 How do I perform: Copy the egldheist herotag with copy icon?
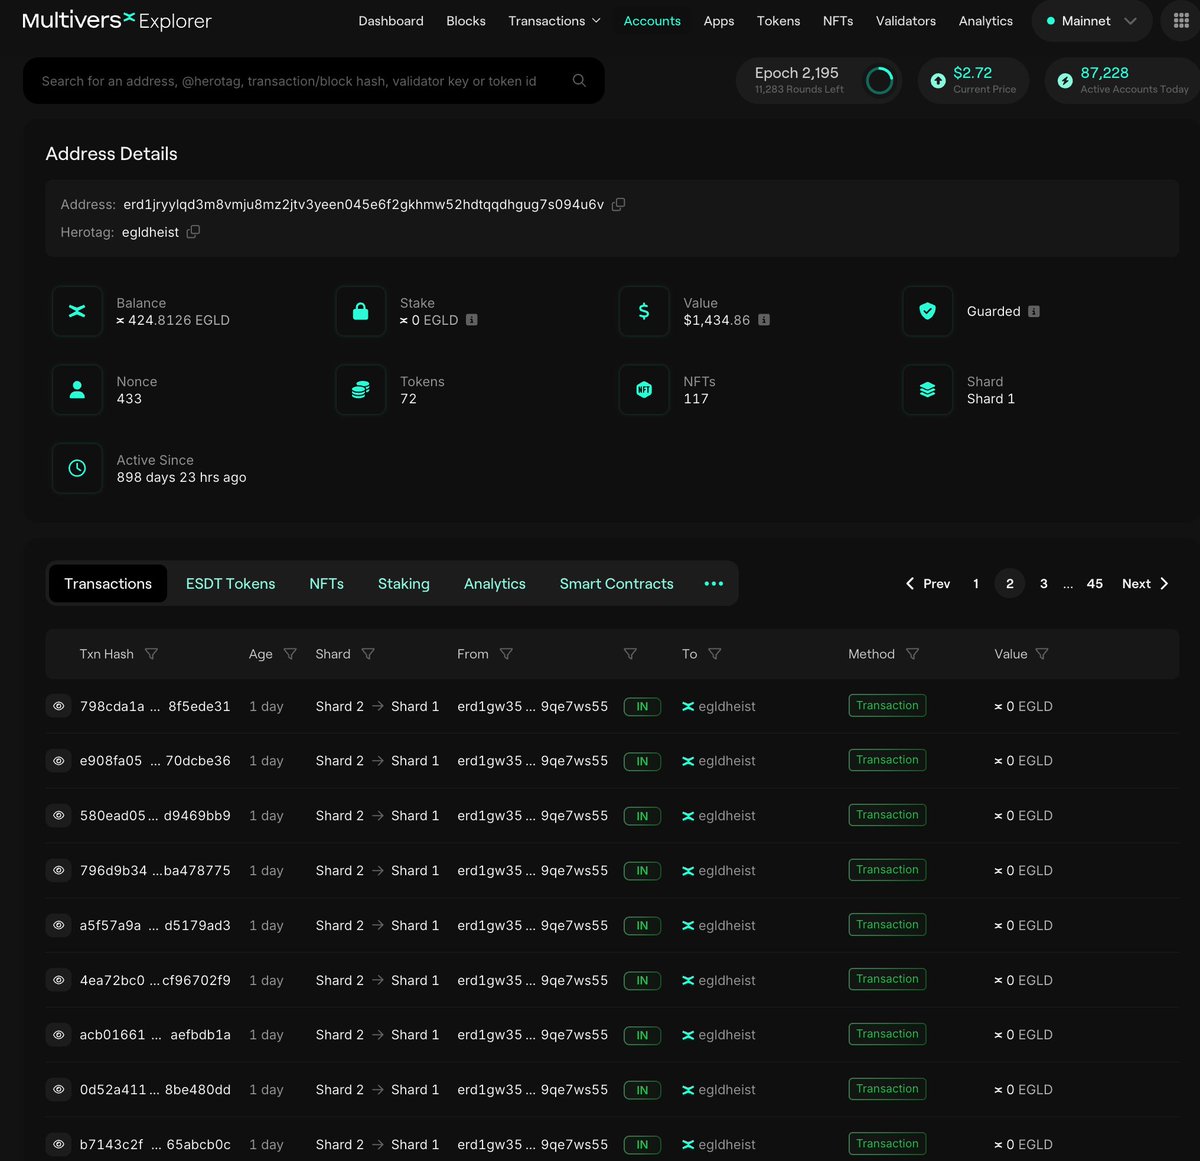pyautogui.click(x=193, y=232)
